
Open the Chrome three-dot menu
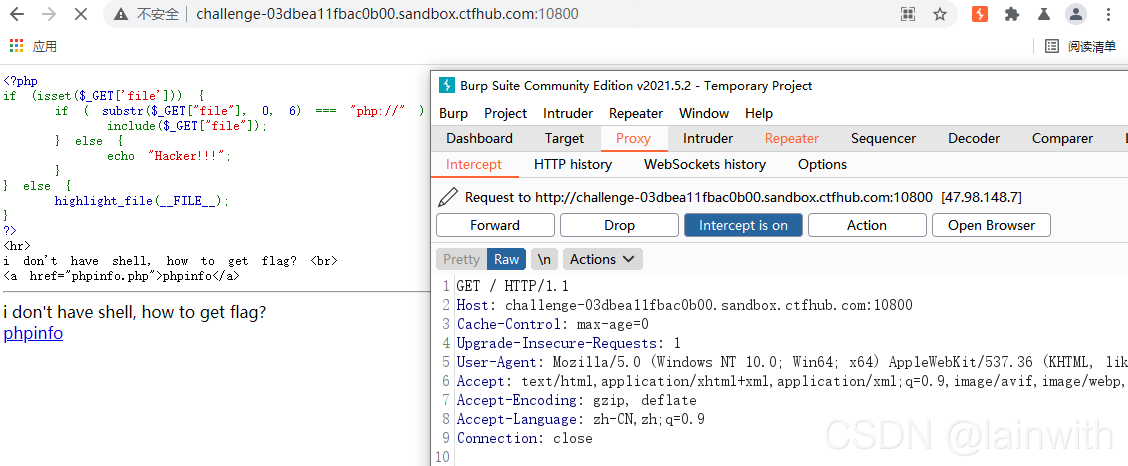pos(1107,14)
